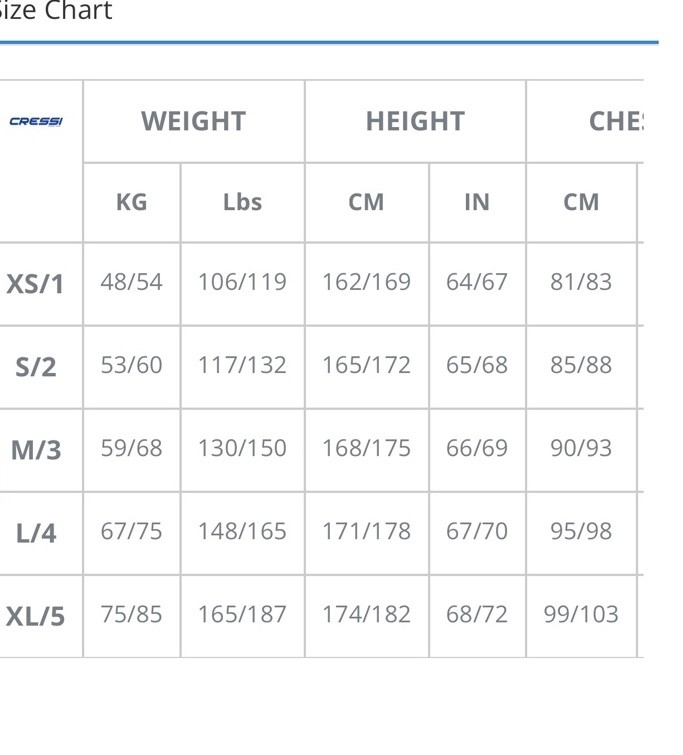Image resolution: width=683 pixels, height=755 pixels.
Task: Select the M/3 size row label
Action: click(x=36, y=450)
